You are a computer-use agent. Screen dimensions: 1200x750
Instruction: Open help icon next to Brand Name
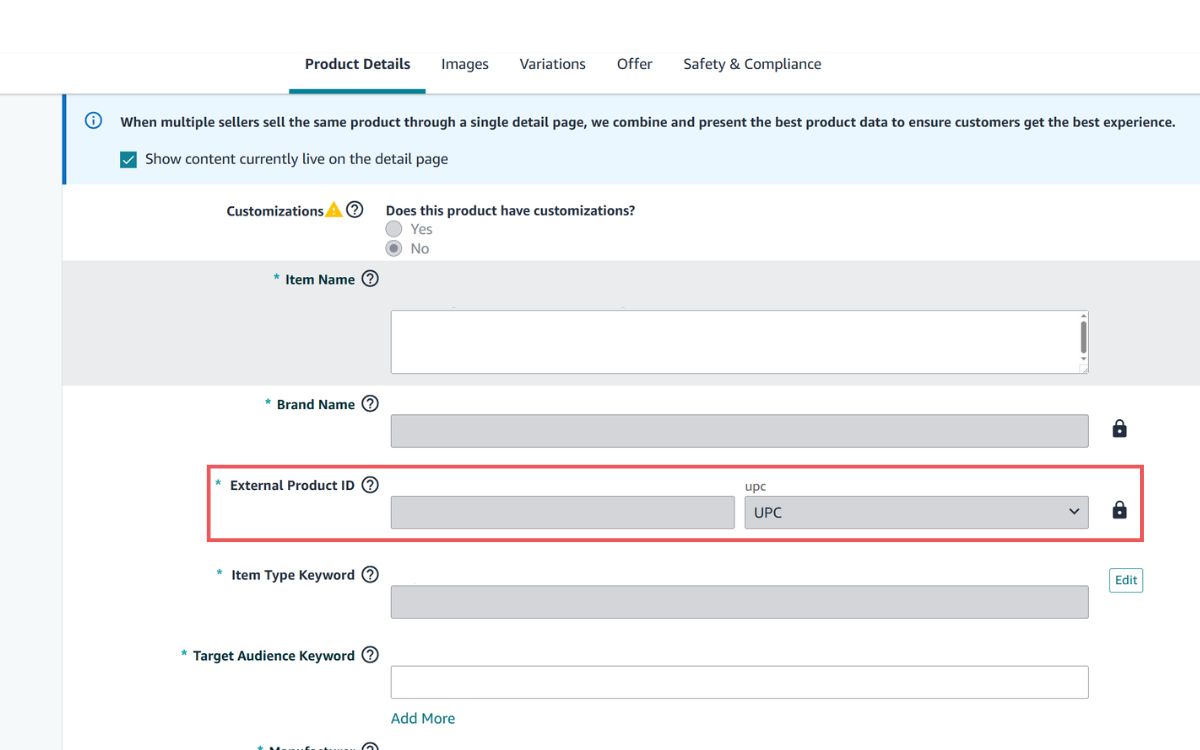[x=370, y=404]
